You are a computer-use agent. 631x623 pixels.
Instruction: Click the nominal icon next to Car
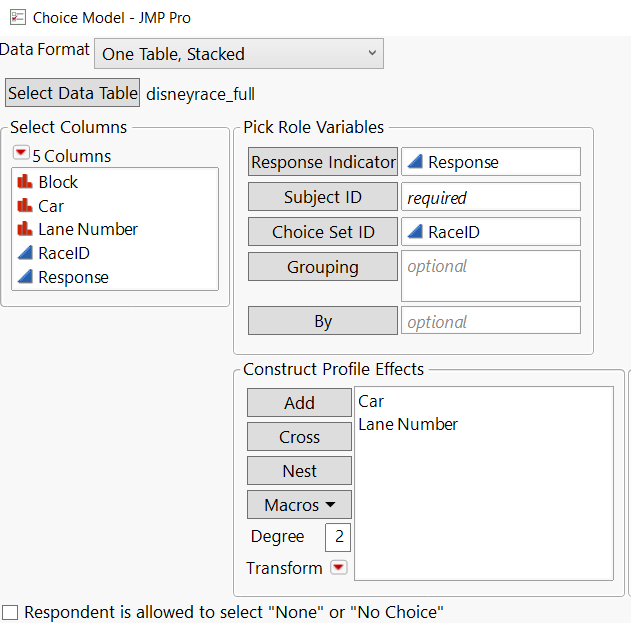point(25,206)
